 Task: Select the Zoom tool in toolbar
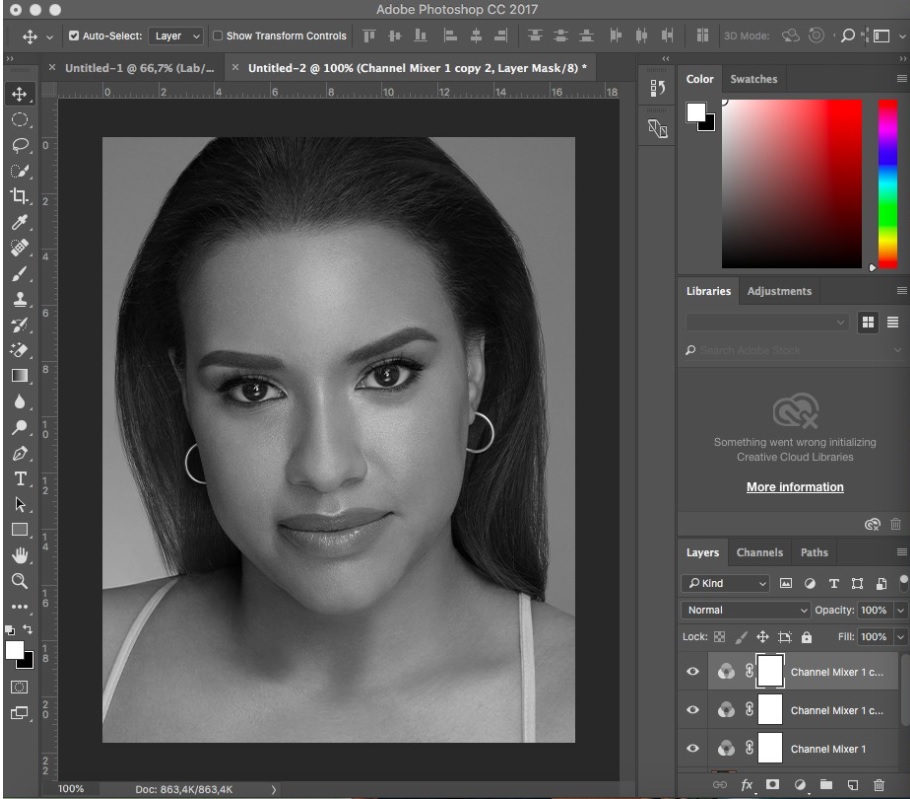click(x=19, y=581)
